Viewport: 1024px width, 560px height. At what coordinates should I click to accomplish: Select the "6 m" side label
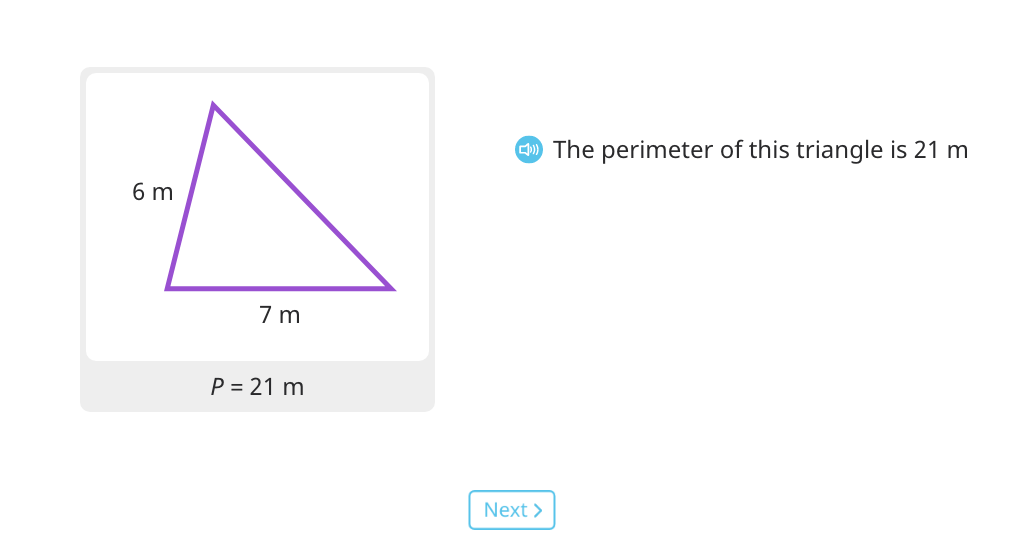pyautogui.click(x=152, y=192)
